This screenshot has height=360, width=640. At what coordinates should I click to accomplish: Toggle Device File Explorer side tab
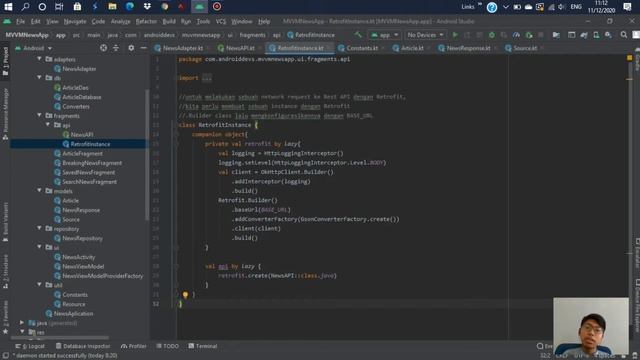(x=637, y=307)
